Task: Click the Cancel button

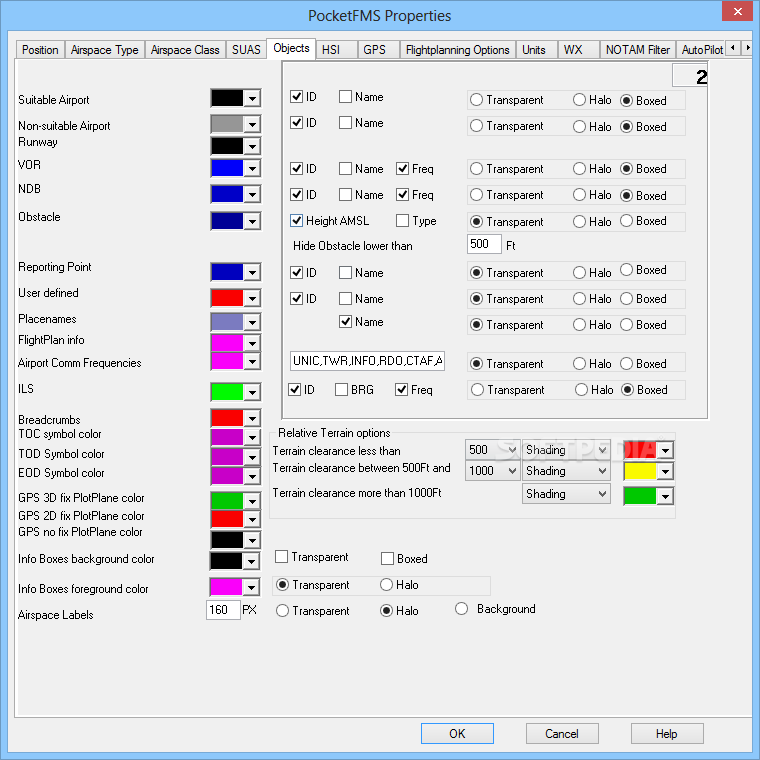Action: pos(562,733)
